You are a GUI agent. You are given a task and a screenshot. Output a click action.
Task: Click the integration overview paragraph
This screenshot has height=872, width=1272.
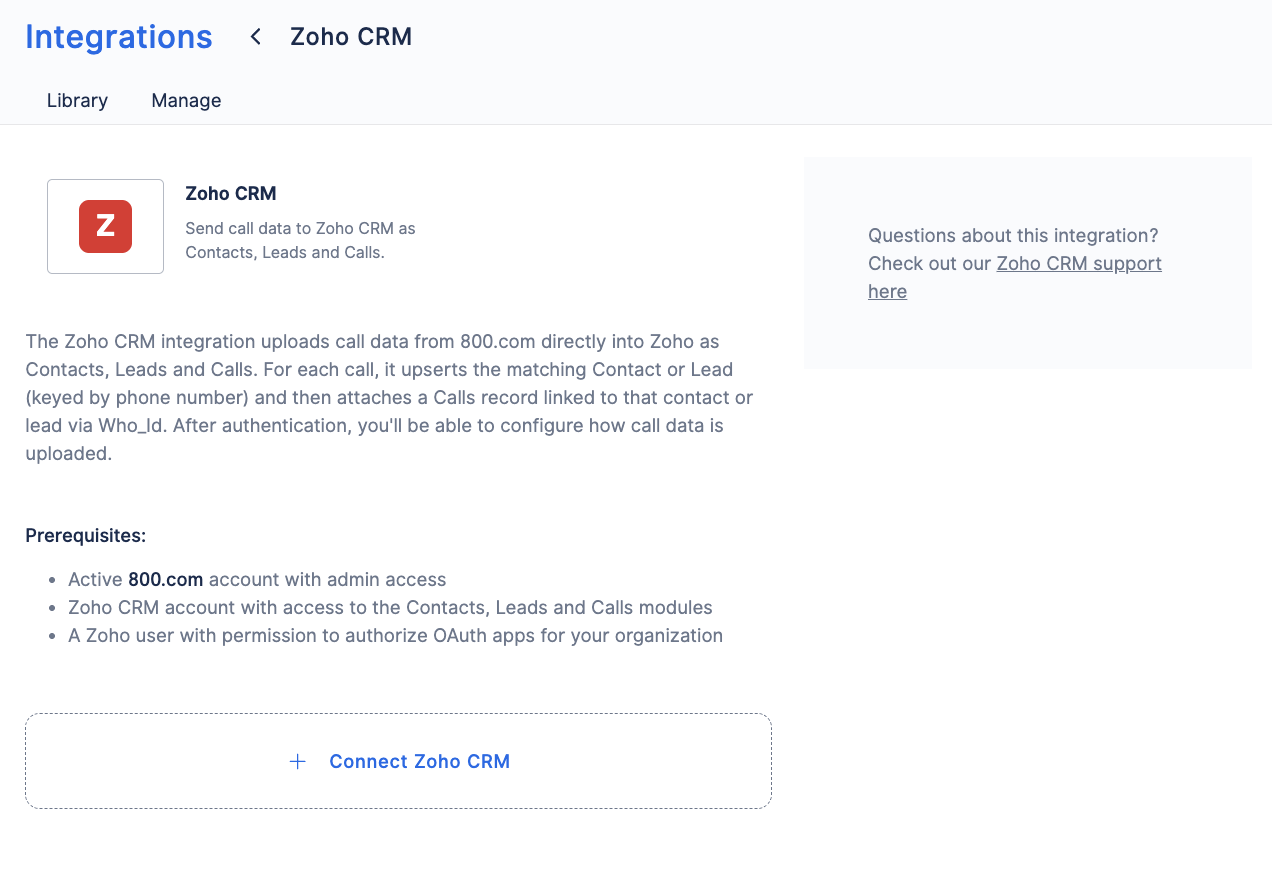click(x=389, y=398)
